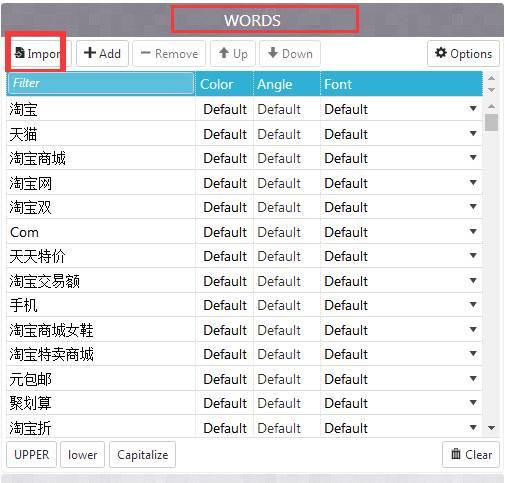Click the word list scrollbar thumb

click(491, 122)
